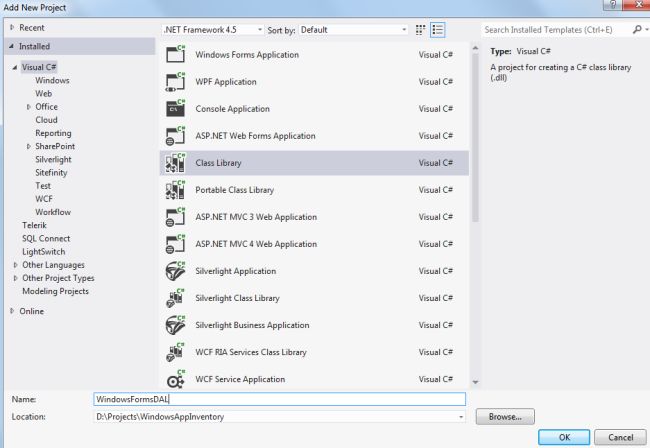Image resolution: width=650 pixels, height=448 pixels.
Task: Select the ASP.NET MVC 4 Web Application icon
Action: [175, 244]
